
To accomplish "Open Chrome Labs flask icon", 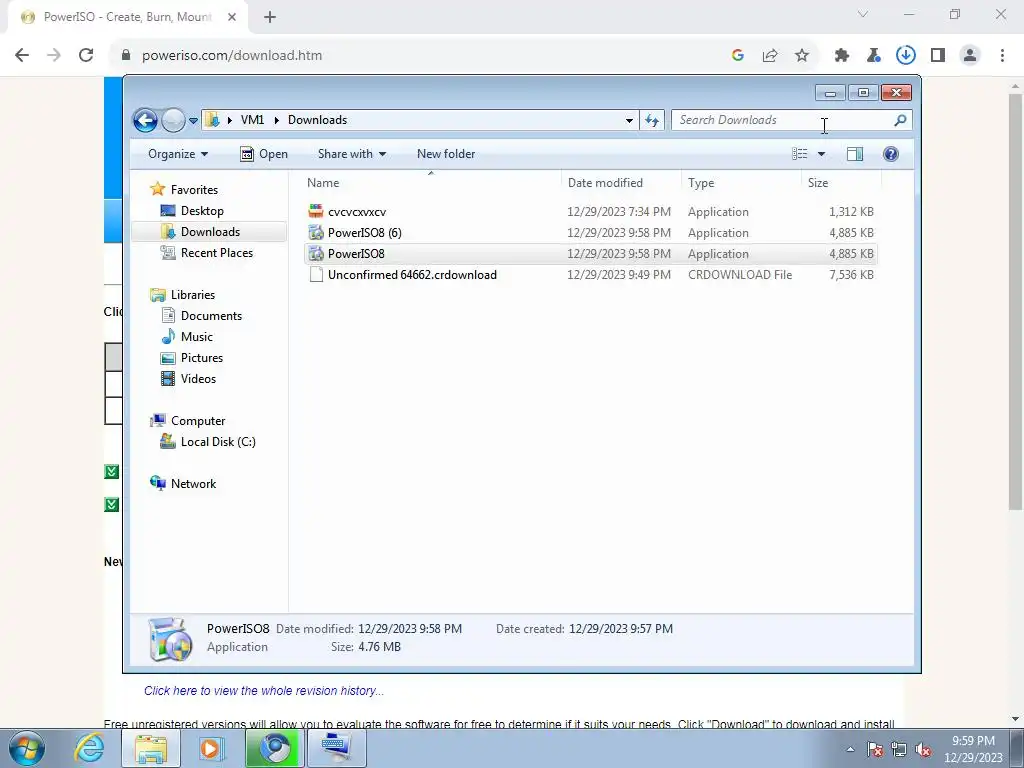I will pos(874,56).
